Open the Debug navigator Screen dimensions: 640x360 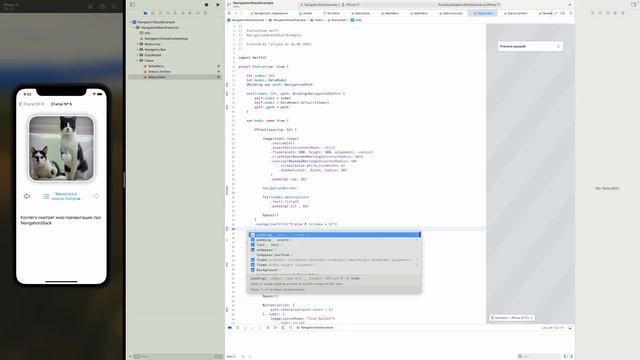click(x=190, y=13)
